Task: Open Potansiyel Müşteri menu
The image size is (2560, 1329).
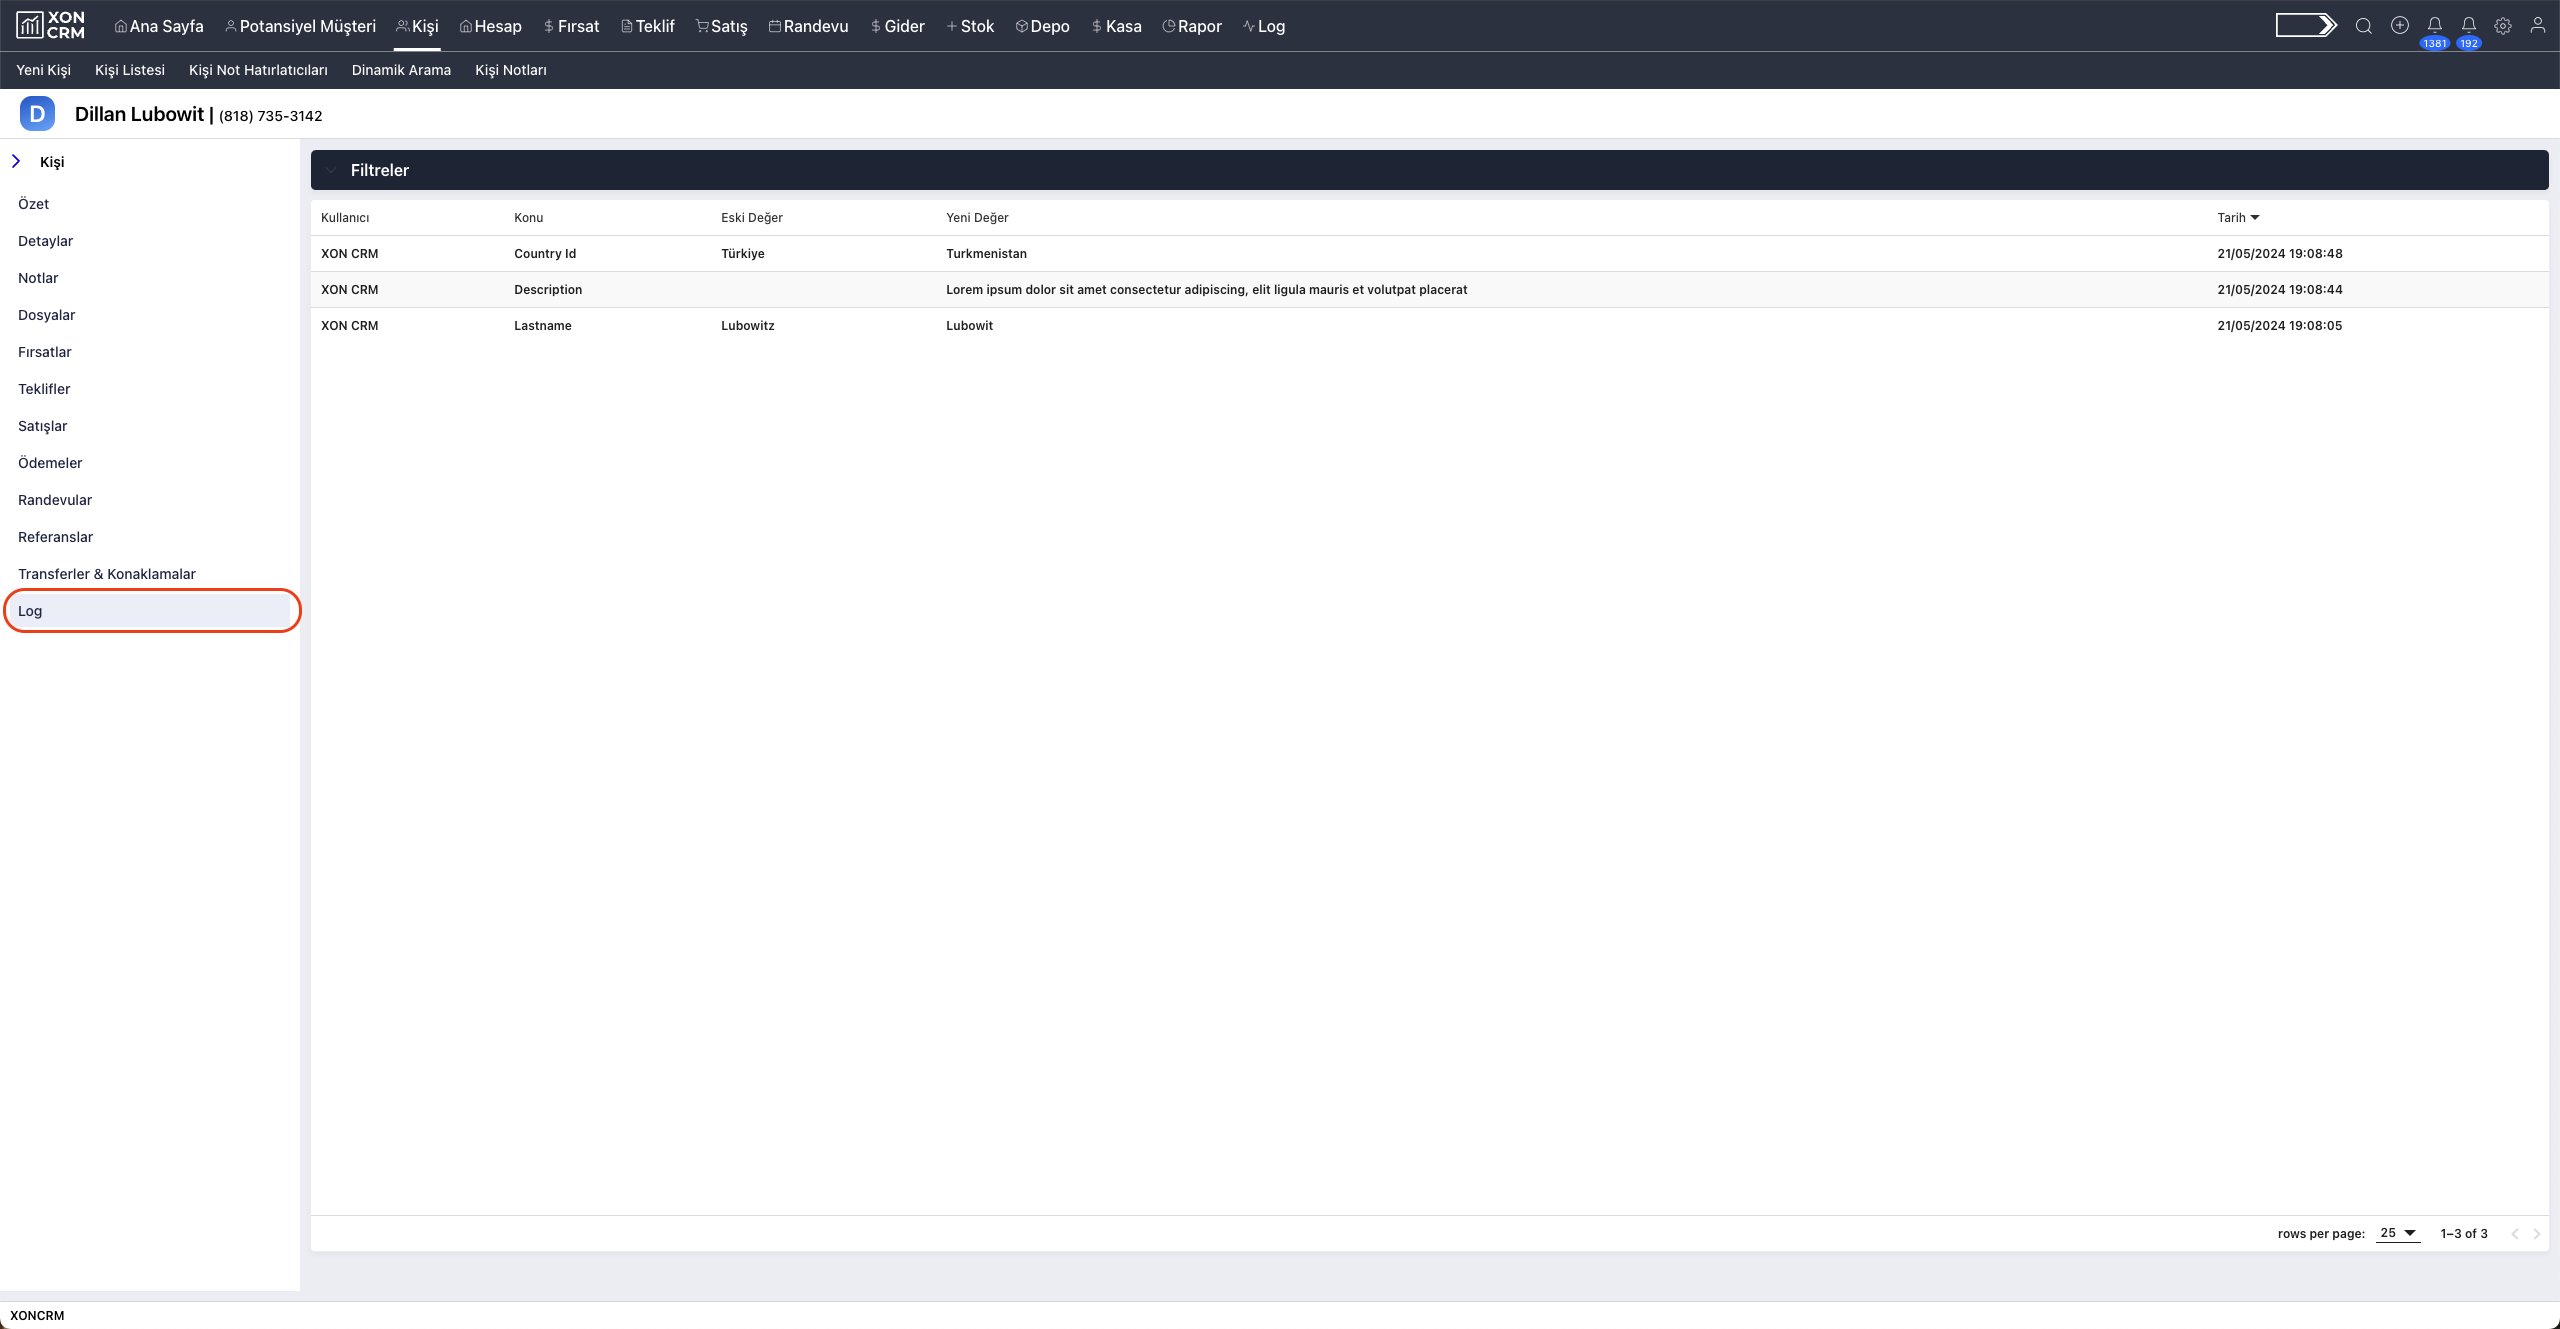Action: coord(300,26)
